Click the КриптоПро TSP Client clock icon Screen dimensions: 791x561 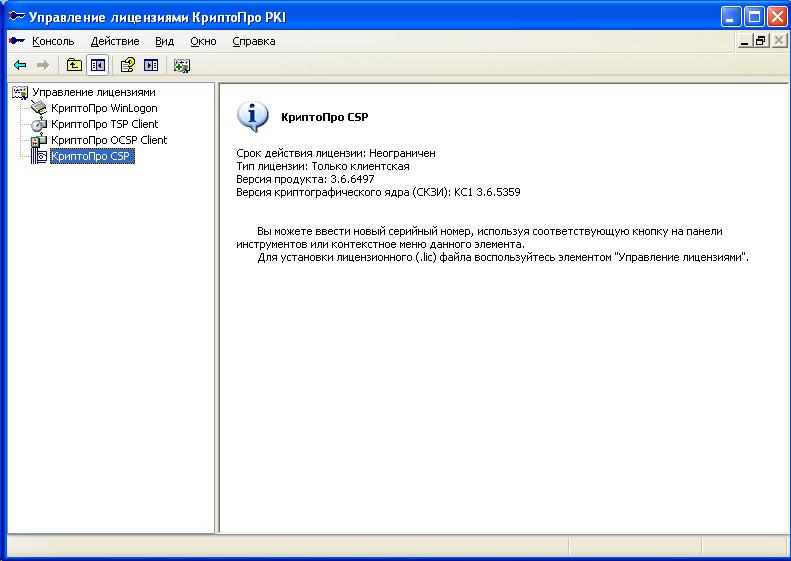click(39, 124)
